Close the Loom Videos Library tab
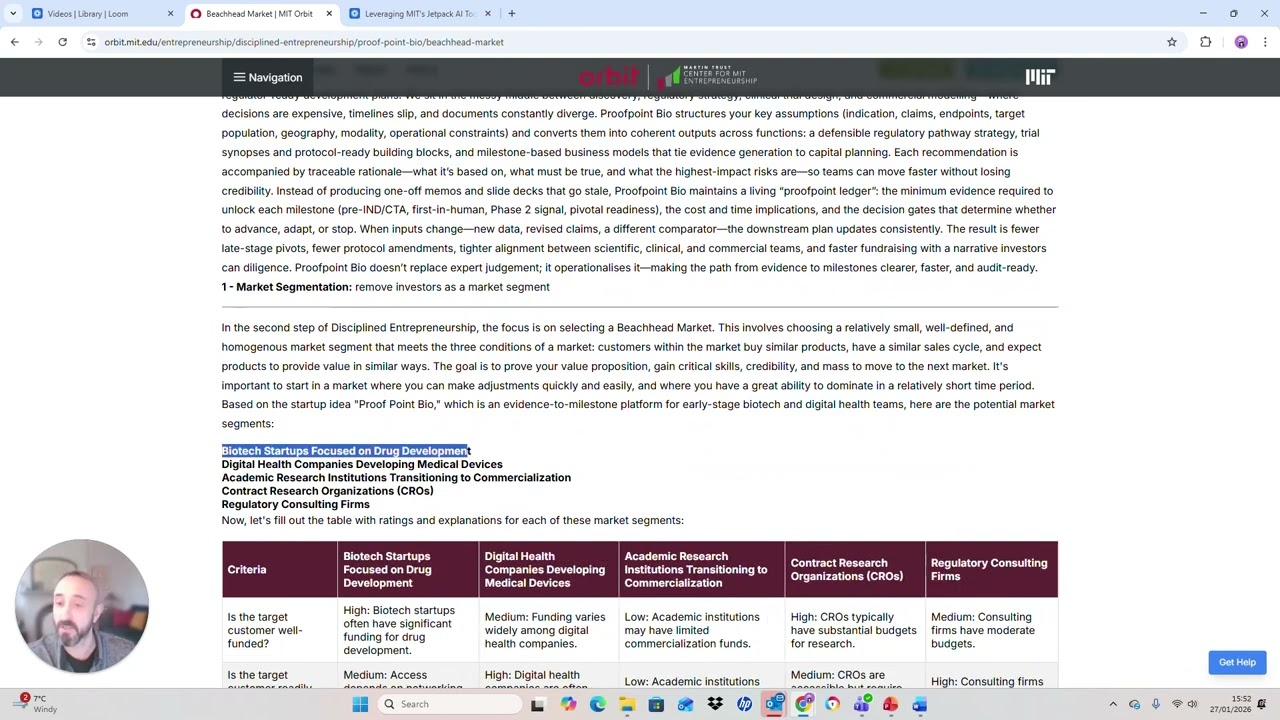This screenshot has height=720, width=1280. coord(170,14)
